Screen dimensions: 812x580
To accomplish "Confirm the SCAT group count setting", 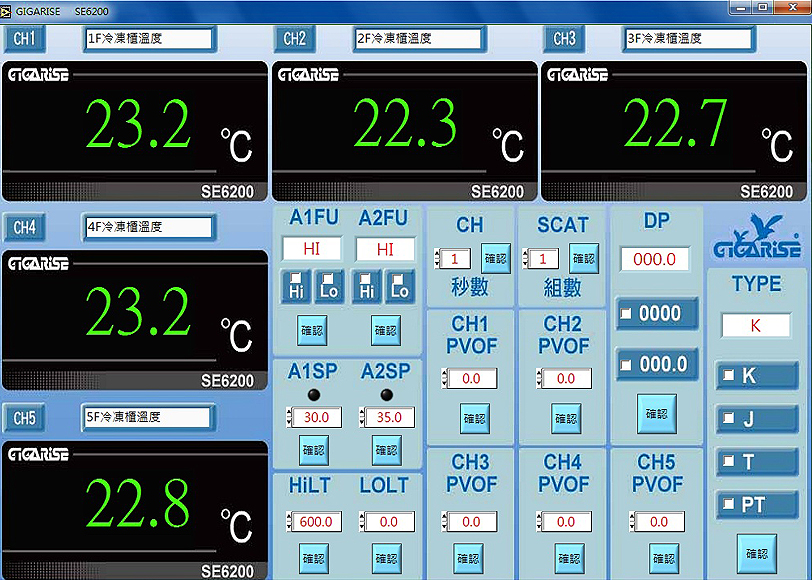I will point(584,258).
